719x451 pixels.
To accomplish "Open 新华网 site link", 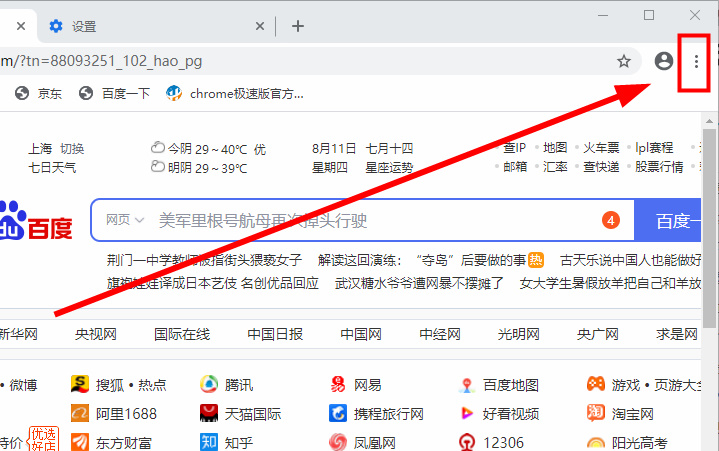I will (18, 334).
